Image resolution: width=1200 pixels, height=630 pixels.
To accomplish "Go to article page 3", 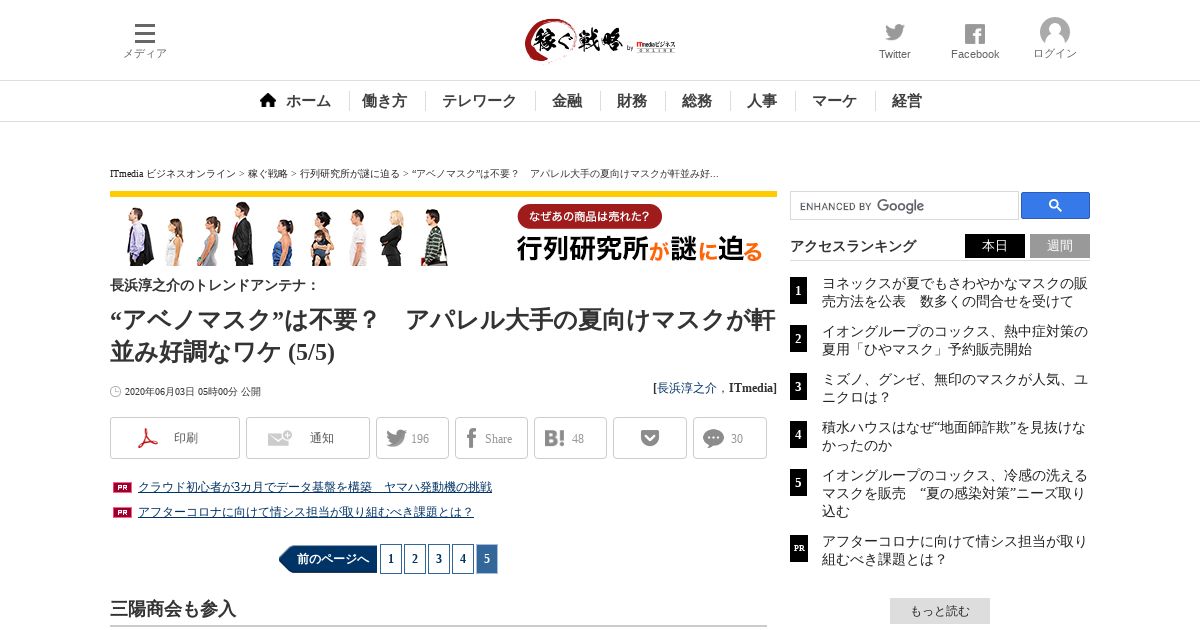I will (x=439, y=559).
